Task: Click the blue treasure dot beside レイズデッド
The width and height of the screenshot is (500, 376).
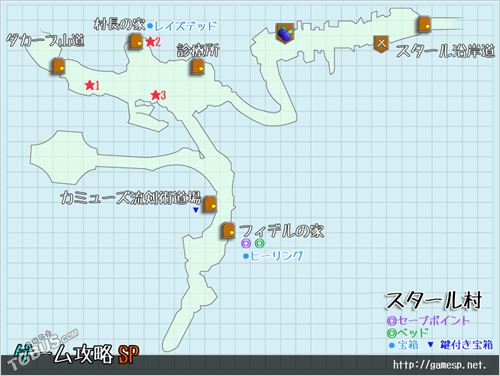Action: tap(150, 25)
